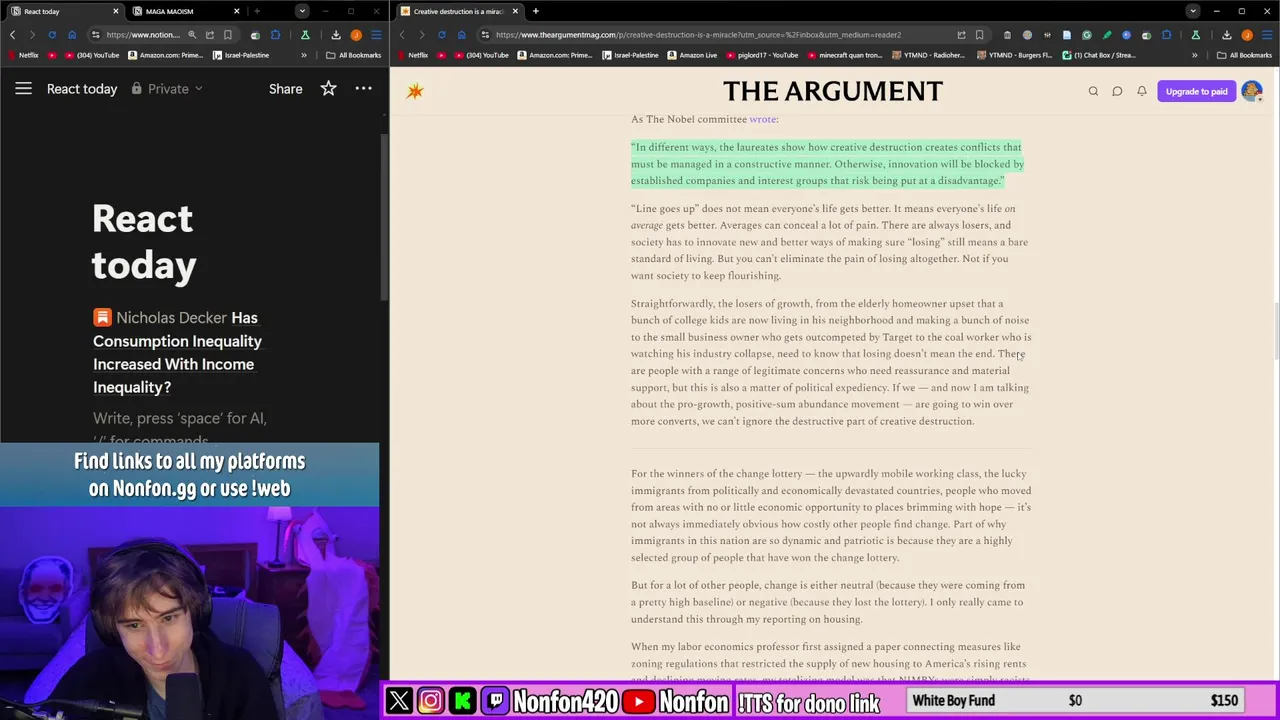Expand hidden bookmarks chevron in the Argument window
The width and height of the screenshot is (1280, 720).
point(1194,55)
